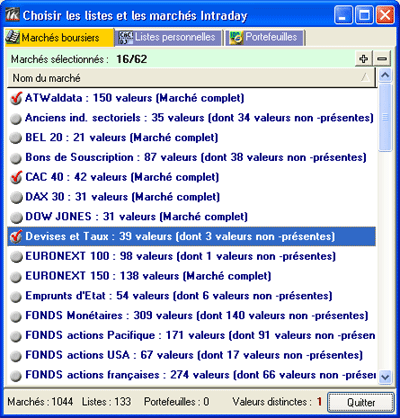The height and width of the screenshot is (418, 400).
Task: Close the Intraday window
Action: [x=385, y=15]
